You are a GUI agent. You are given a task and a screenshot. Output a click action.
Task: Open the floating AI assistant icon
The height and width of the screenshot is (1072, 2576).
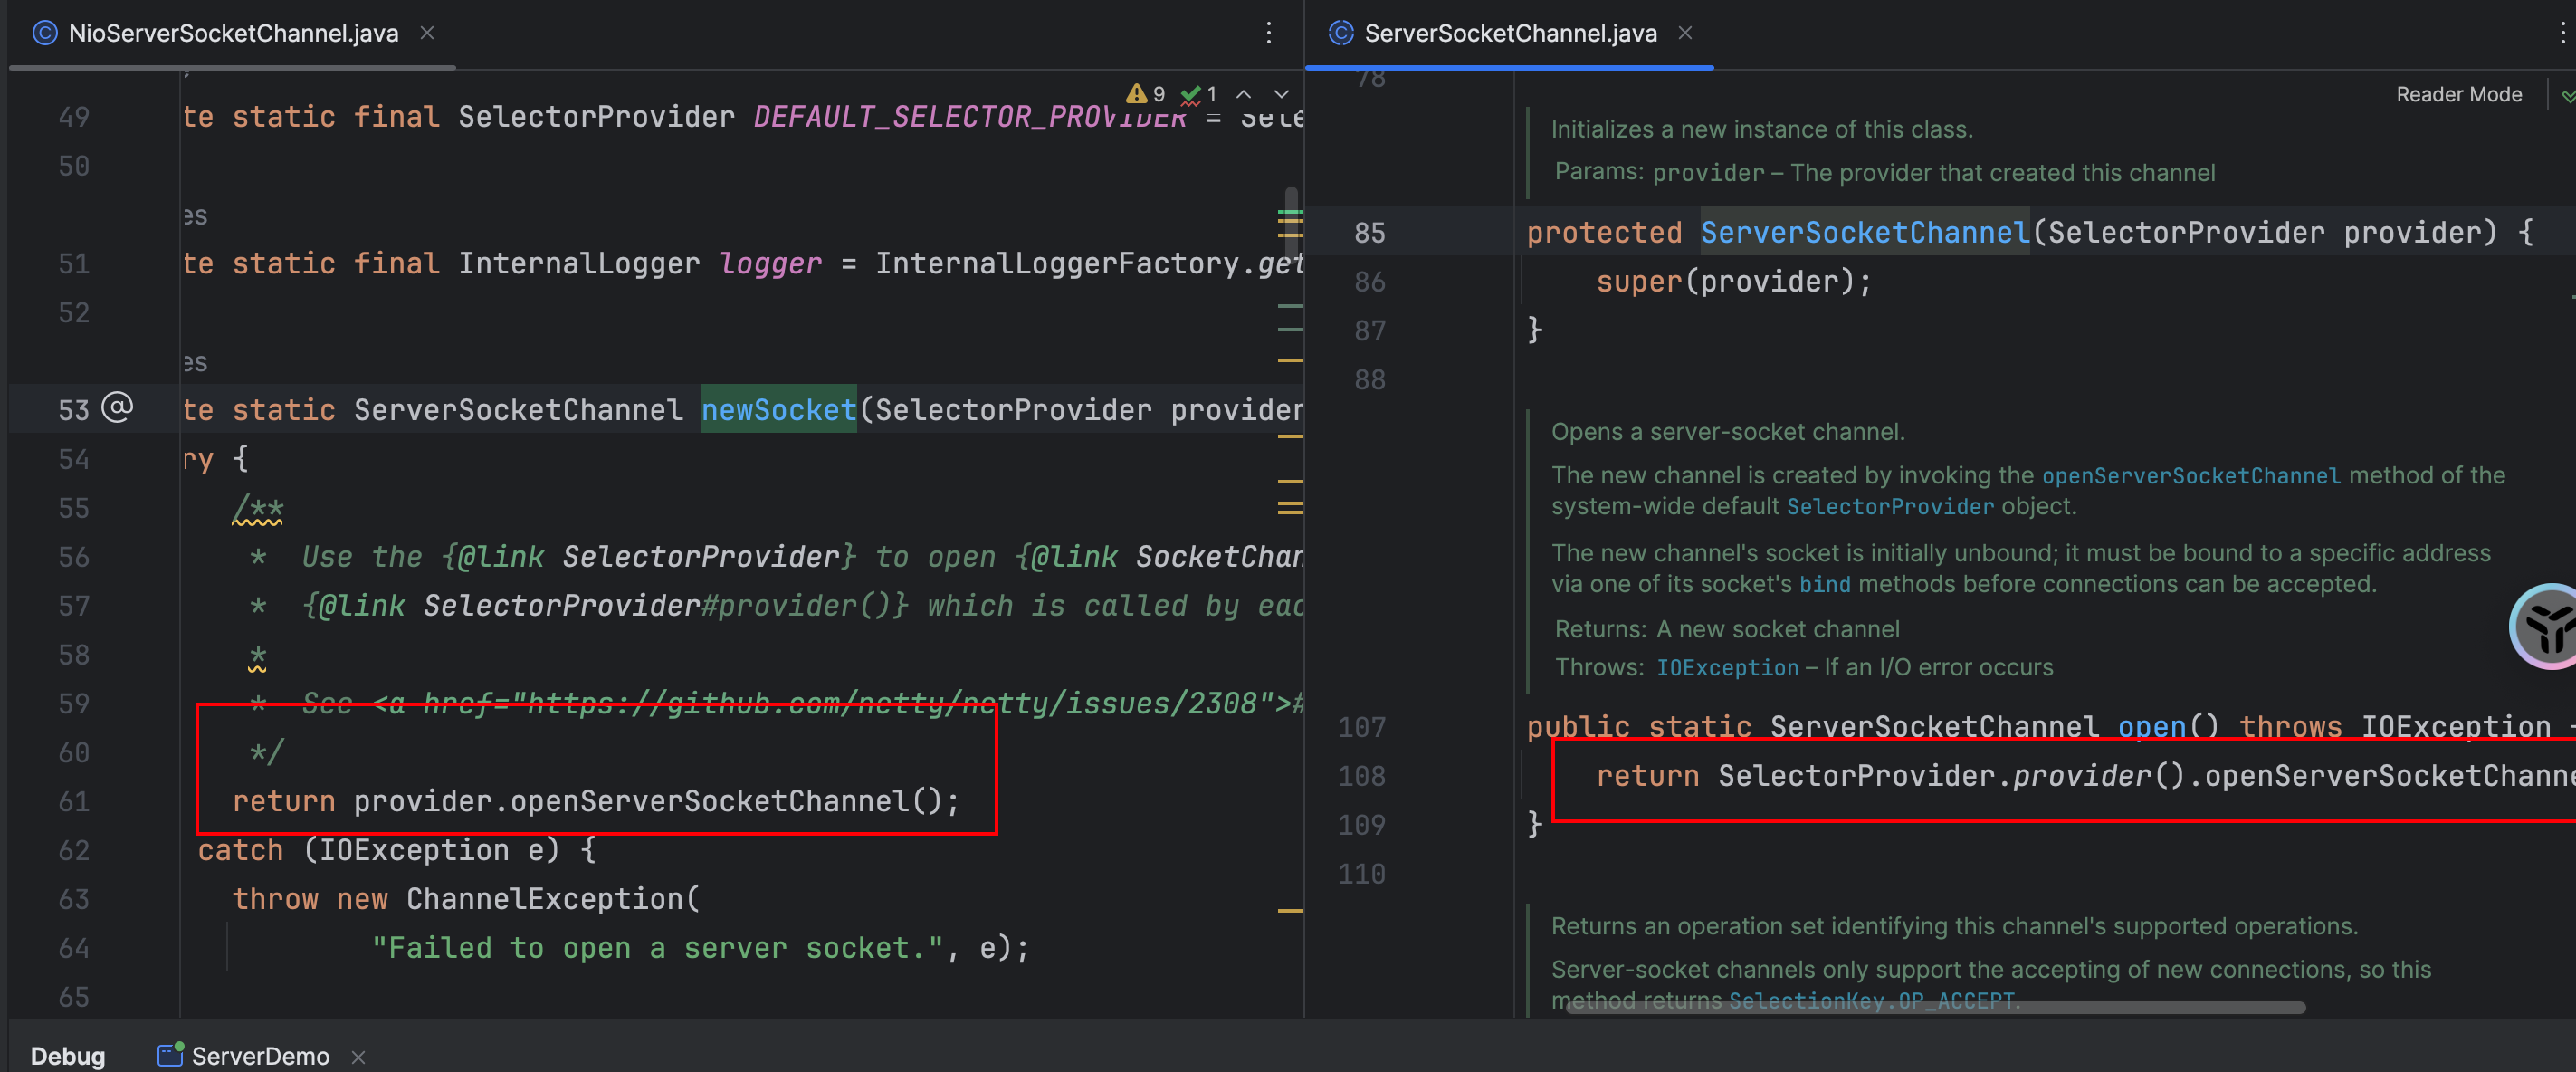tap(2546, 627)
